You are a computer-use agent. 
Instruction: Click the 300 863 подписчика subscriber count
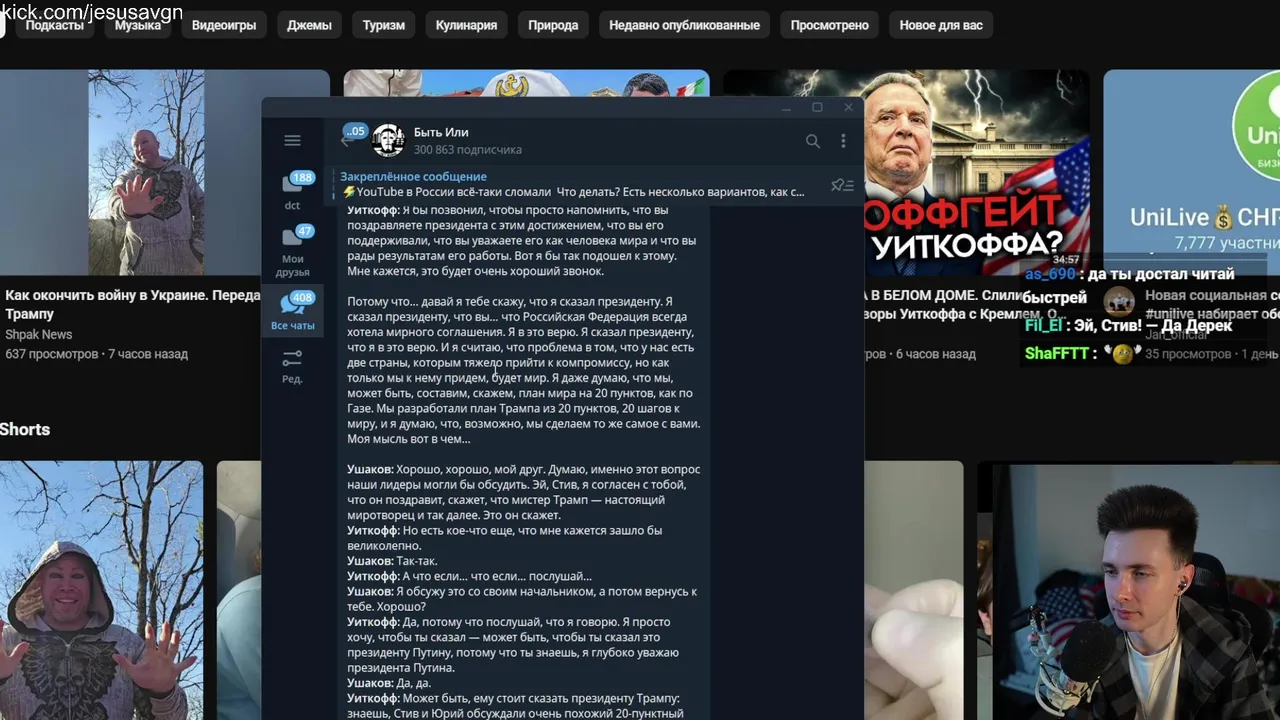point(467,150)
